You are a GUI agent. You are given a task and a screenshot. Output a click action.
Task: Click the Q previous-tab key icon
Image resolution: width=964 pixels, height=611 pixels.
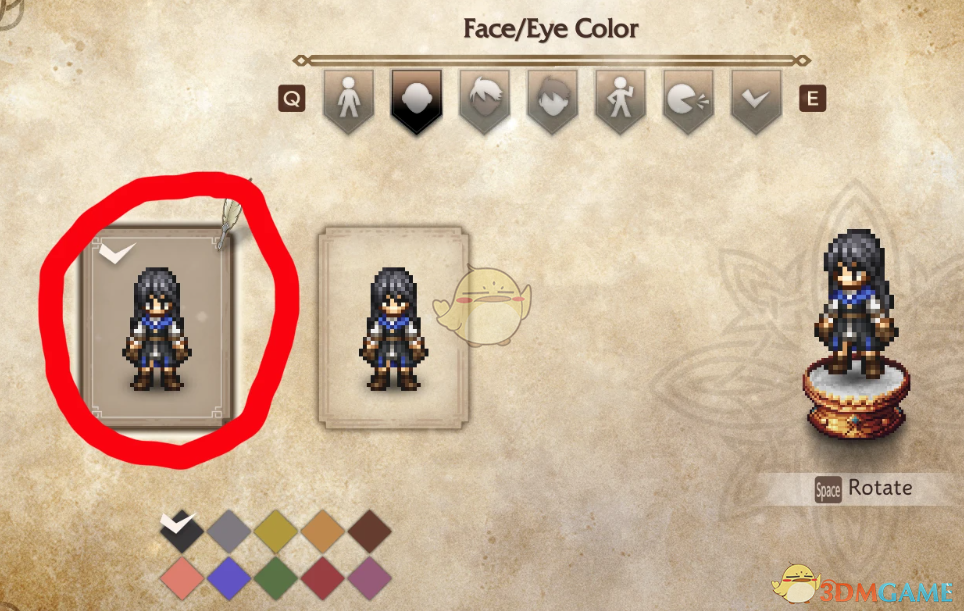pyautogui.click(x=291, y=98)
